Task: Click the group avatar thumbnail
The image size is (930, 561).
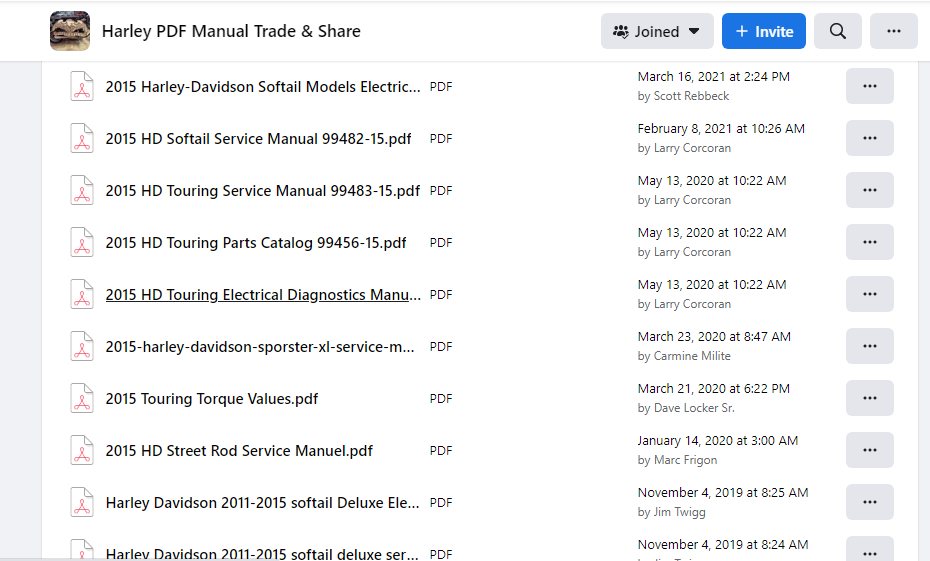Action: click(70, 31)
